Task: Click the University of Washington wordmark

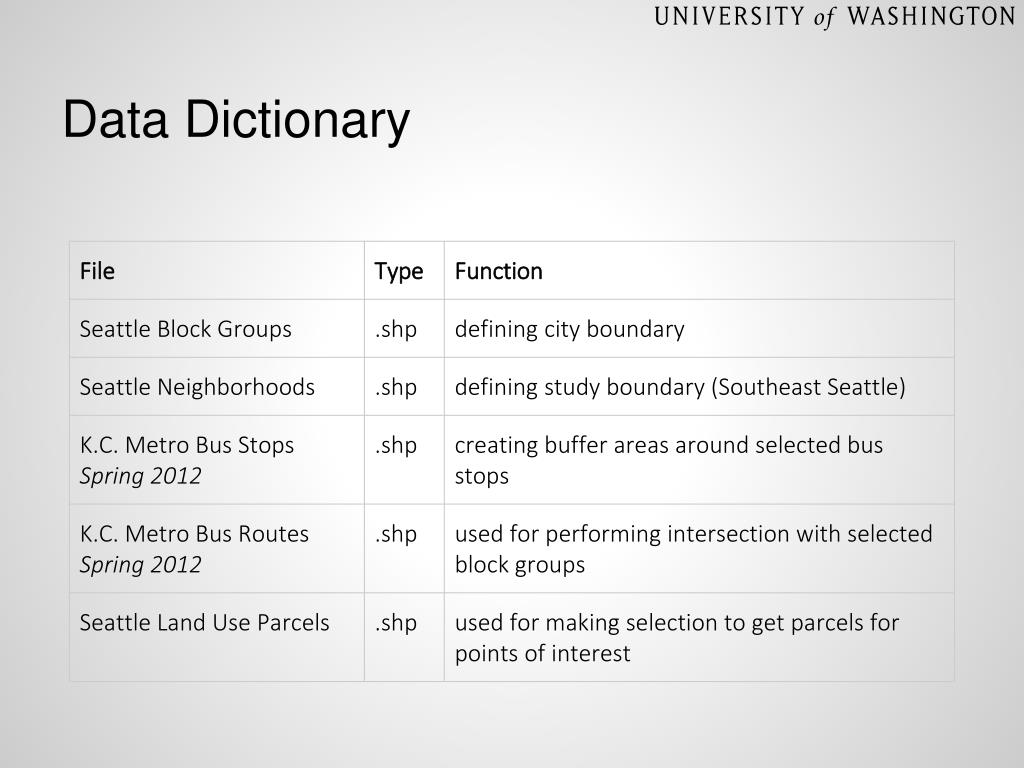Action: click(835, 17)
